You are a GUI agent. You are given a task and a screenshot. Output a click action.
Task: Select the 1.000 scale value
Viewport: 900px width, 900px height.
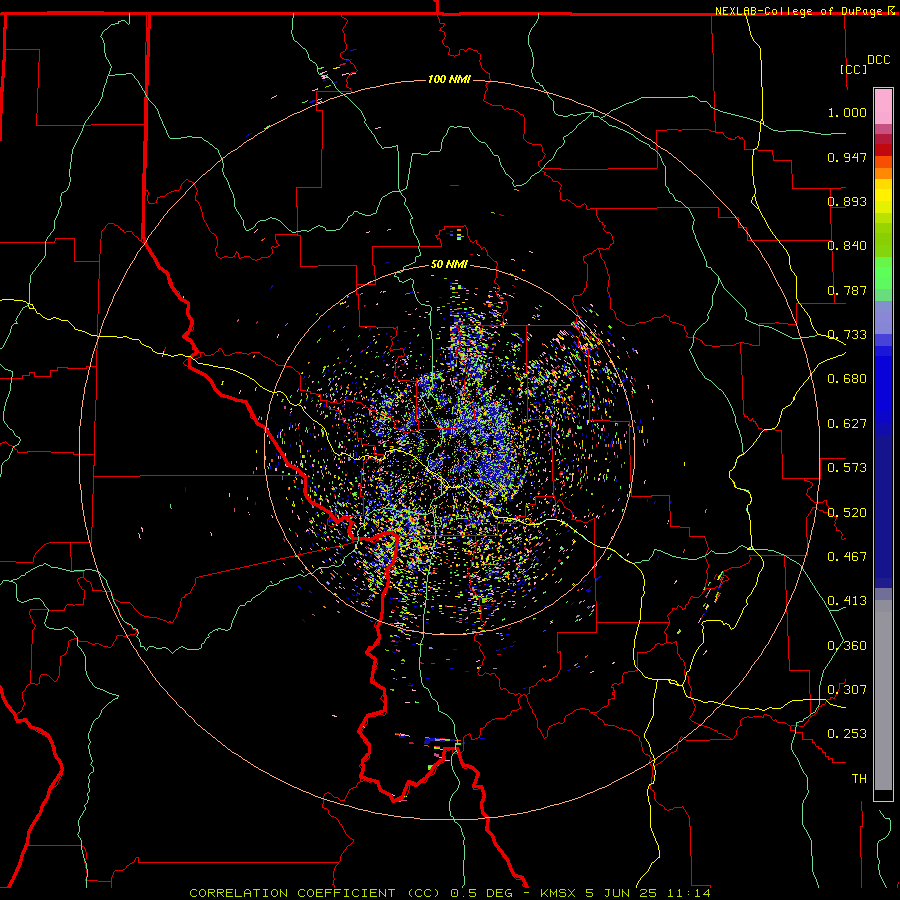(847, 112)
